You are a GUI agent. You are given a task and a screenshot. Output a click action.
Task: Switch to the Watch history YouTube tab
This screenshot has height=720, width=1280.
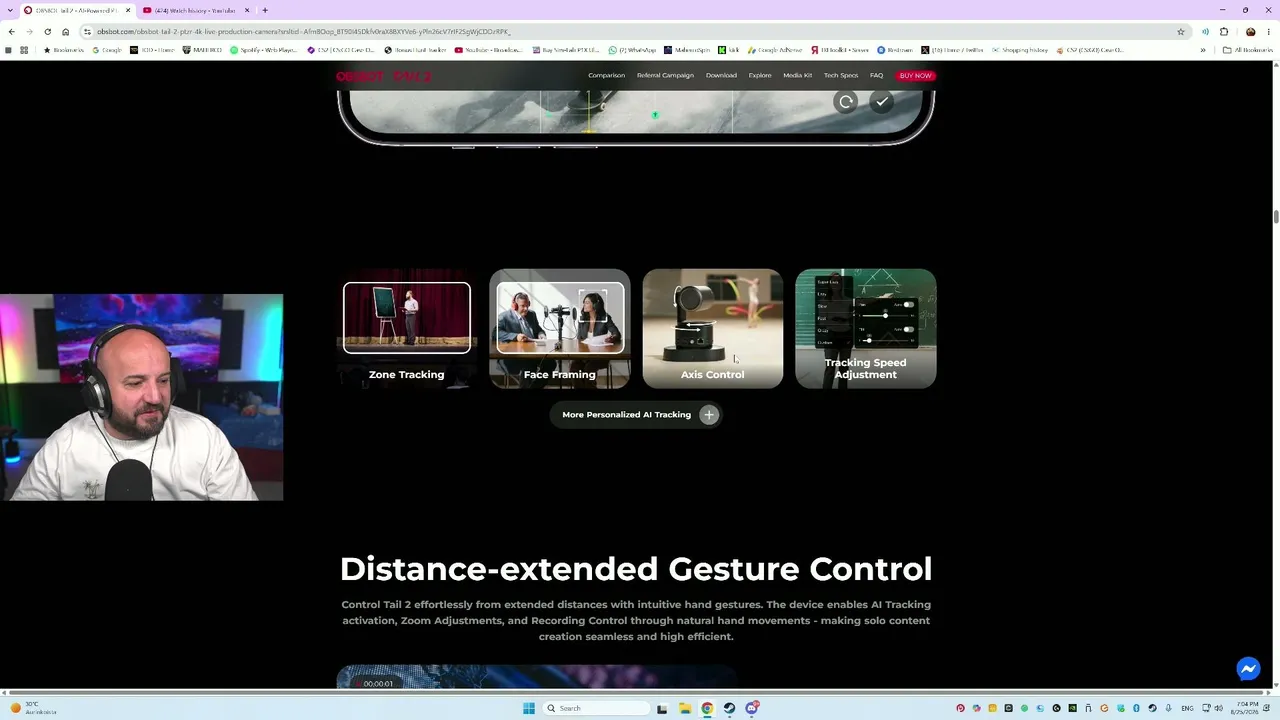click(195, 10)
